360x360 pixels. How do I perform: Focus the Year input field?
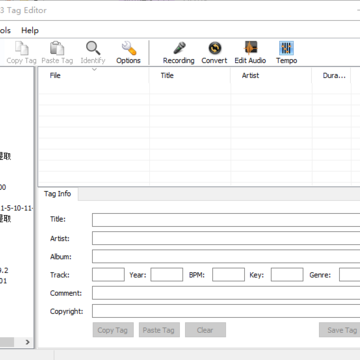point(167,275)
